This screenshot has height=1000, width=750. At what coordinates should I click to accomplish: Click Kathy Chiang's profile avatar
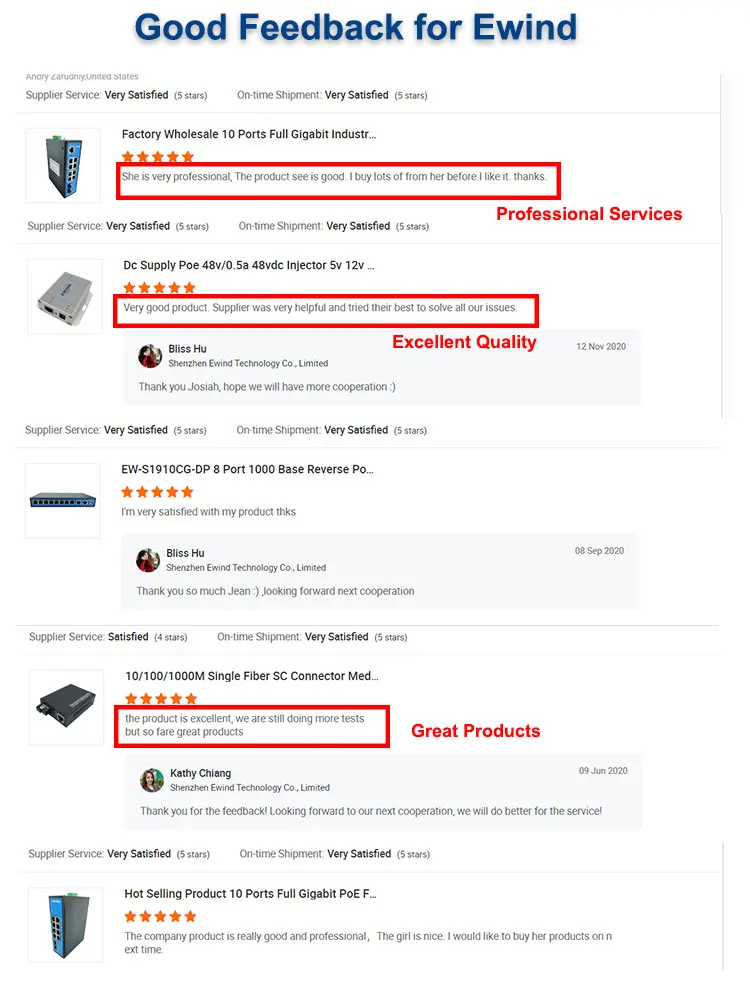click(x=152, y=780)
